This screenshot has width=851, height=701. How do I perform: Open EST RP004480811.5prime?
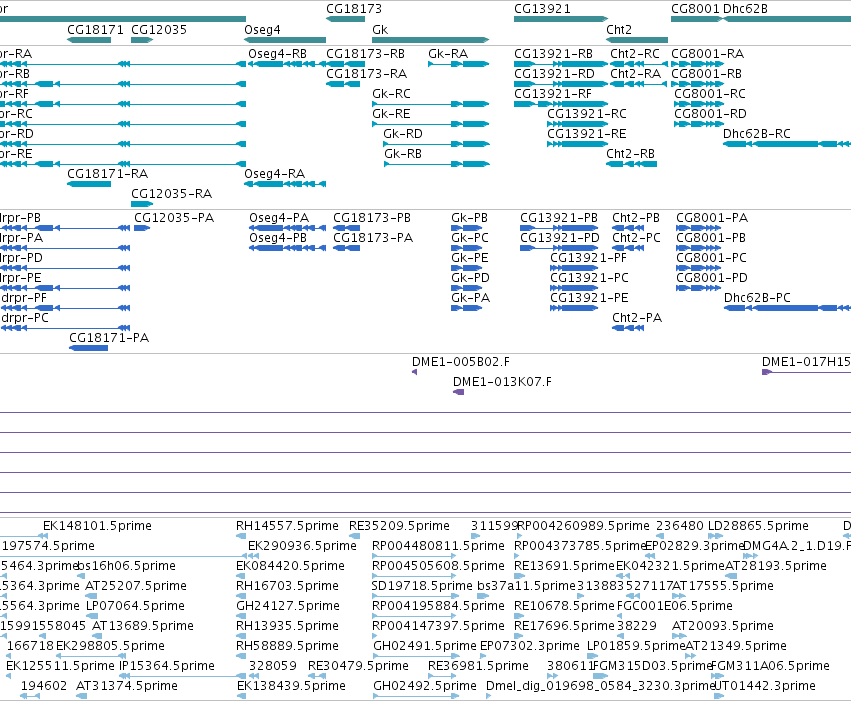click(438, 546)
